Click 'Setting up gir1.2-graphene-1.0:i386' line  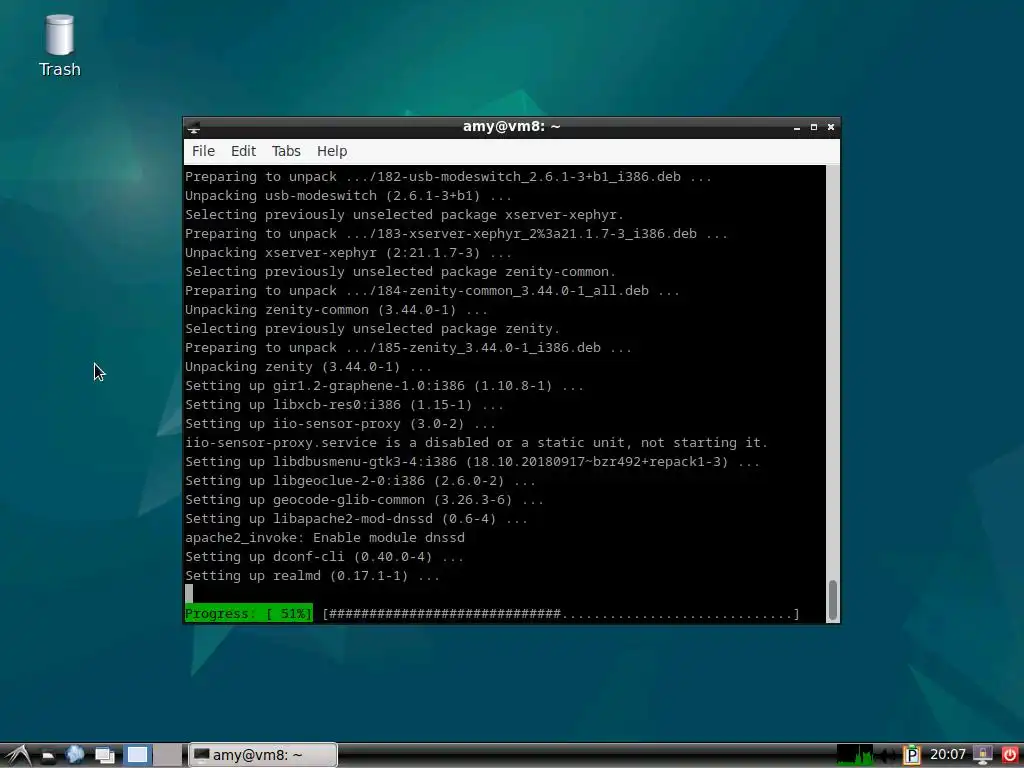click(x=384, y=386)
